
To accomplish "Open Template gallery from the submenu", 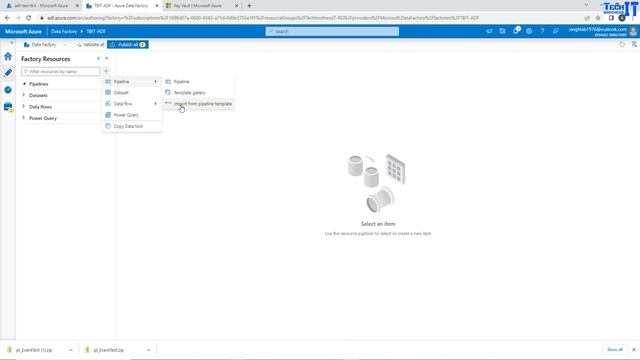I will tap(199, 93).
